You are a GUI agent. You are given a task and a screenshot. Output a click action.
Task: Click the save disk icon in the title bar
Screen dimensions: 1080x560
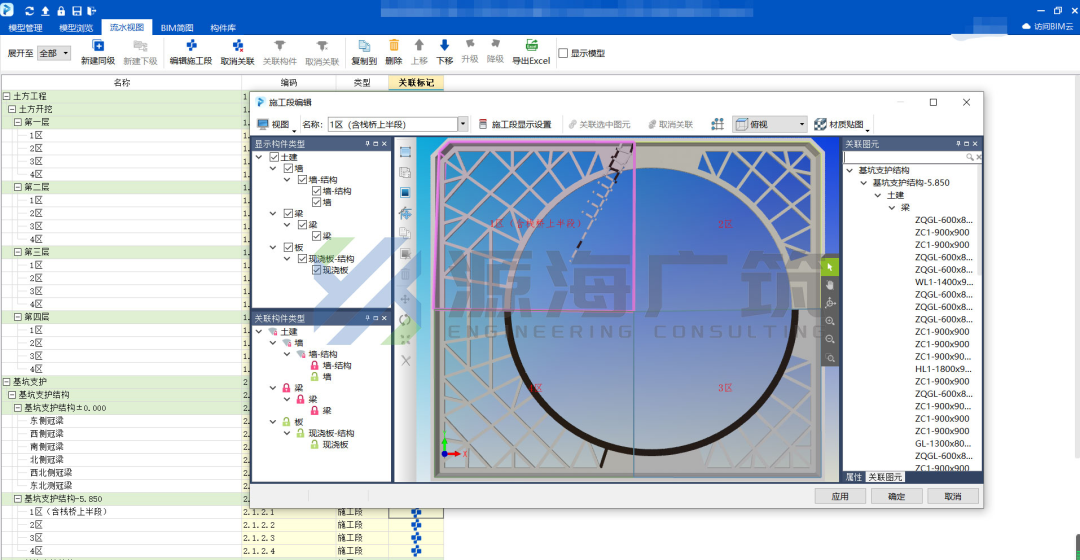pos(76,11)
